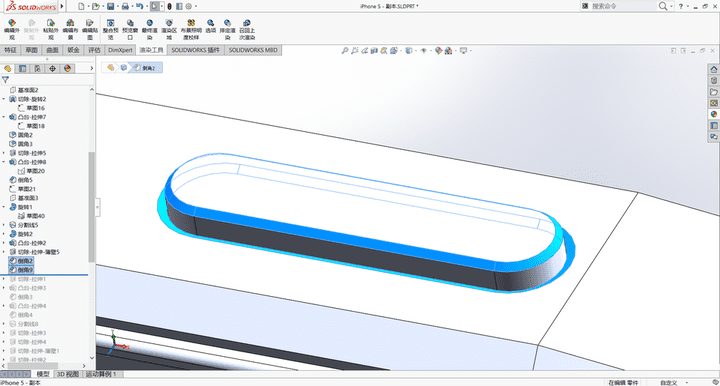
Task: Expand the 切除-拉伸-薄壁5 tree node
Action: [4, 252]
